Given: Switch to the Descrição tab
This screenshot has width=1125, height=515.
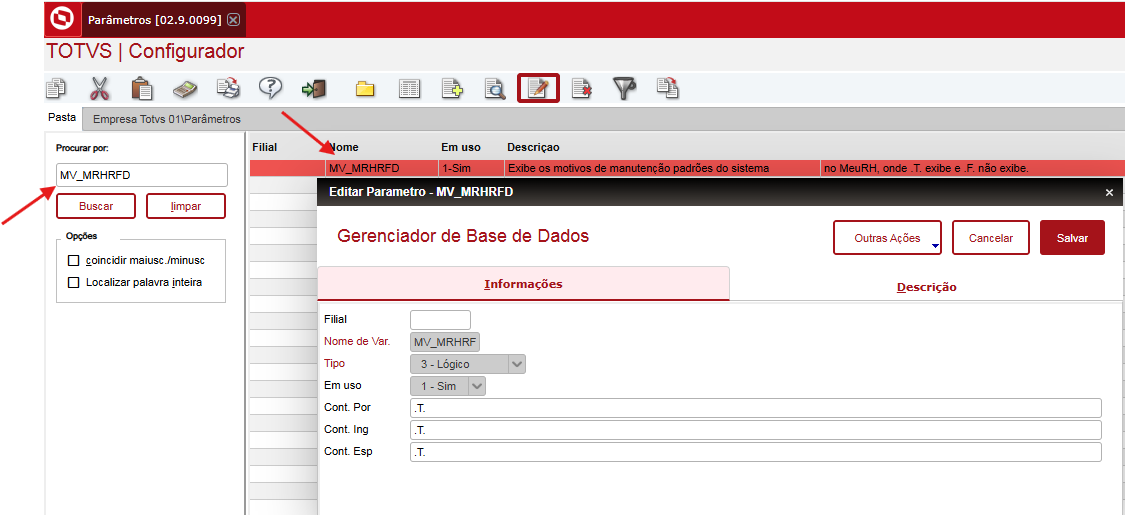Looking at the screenshot, I should tap(926, 287).
